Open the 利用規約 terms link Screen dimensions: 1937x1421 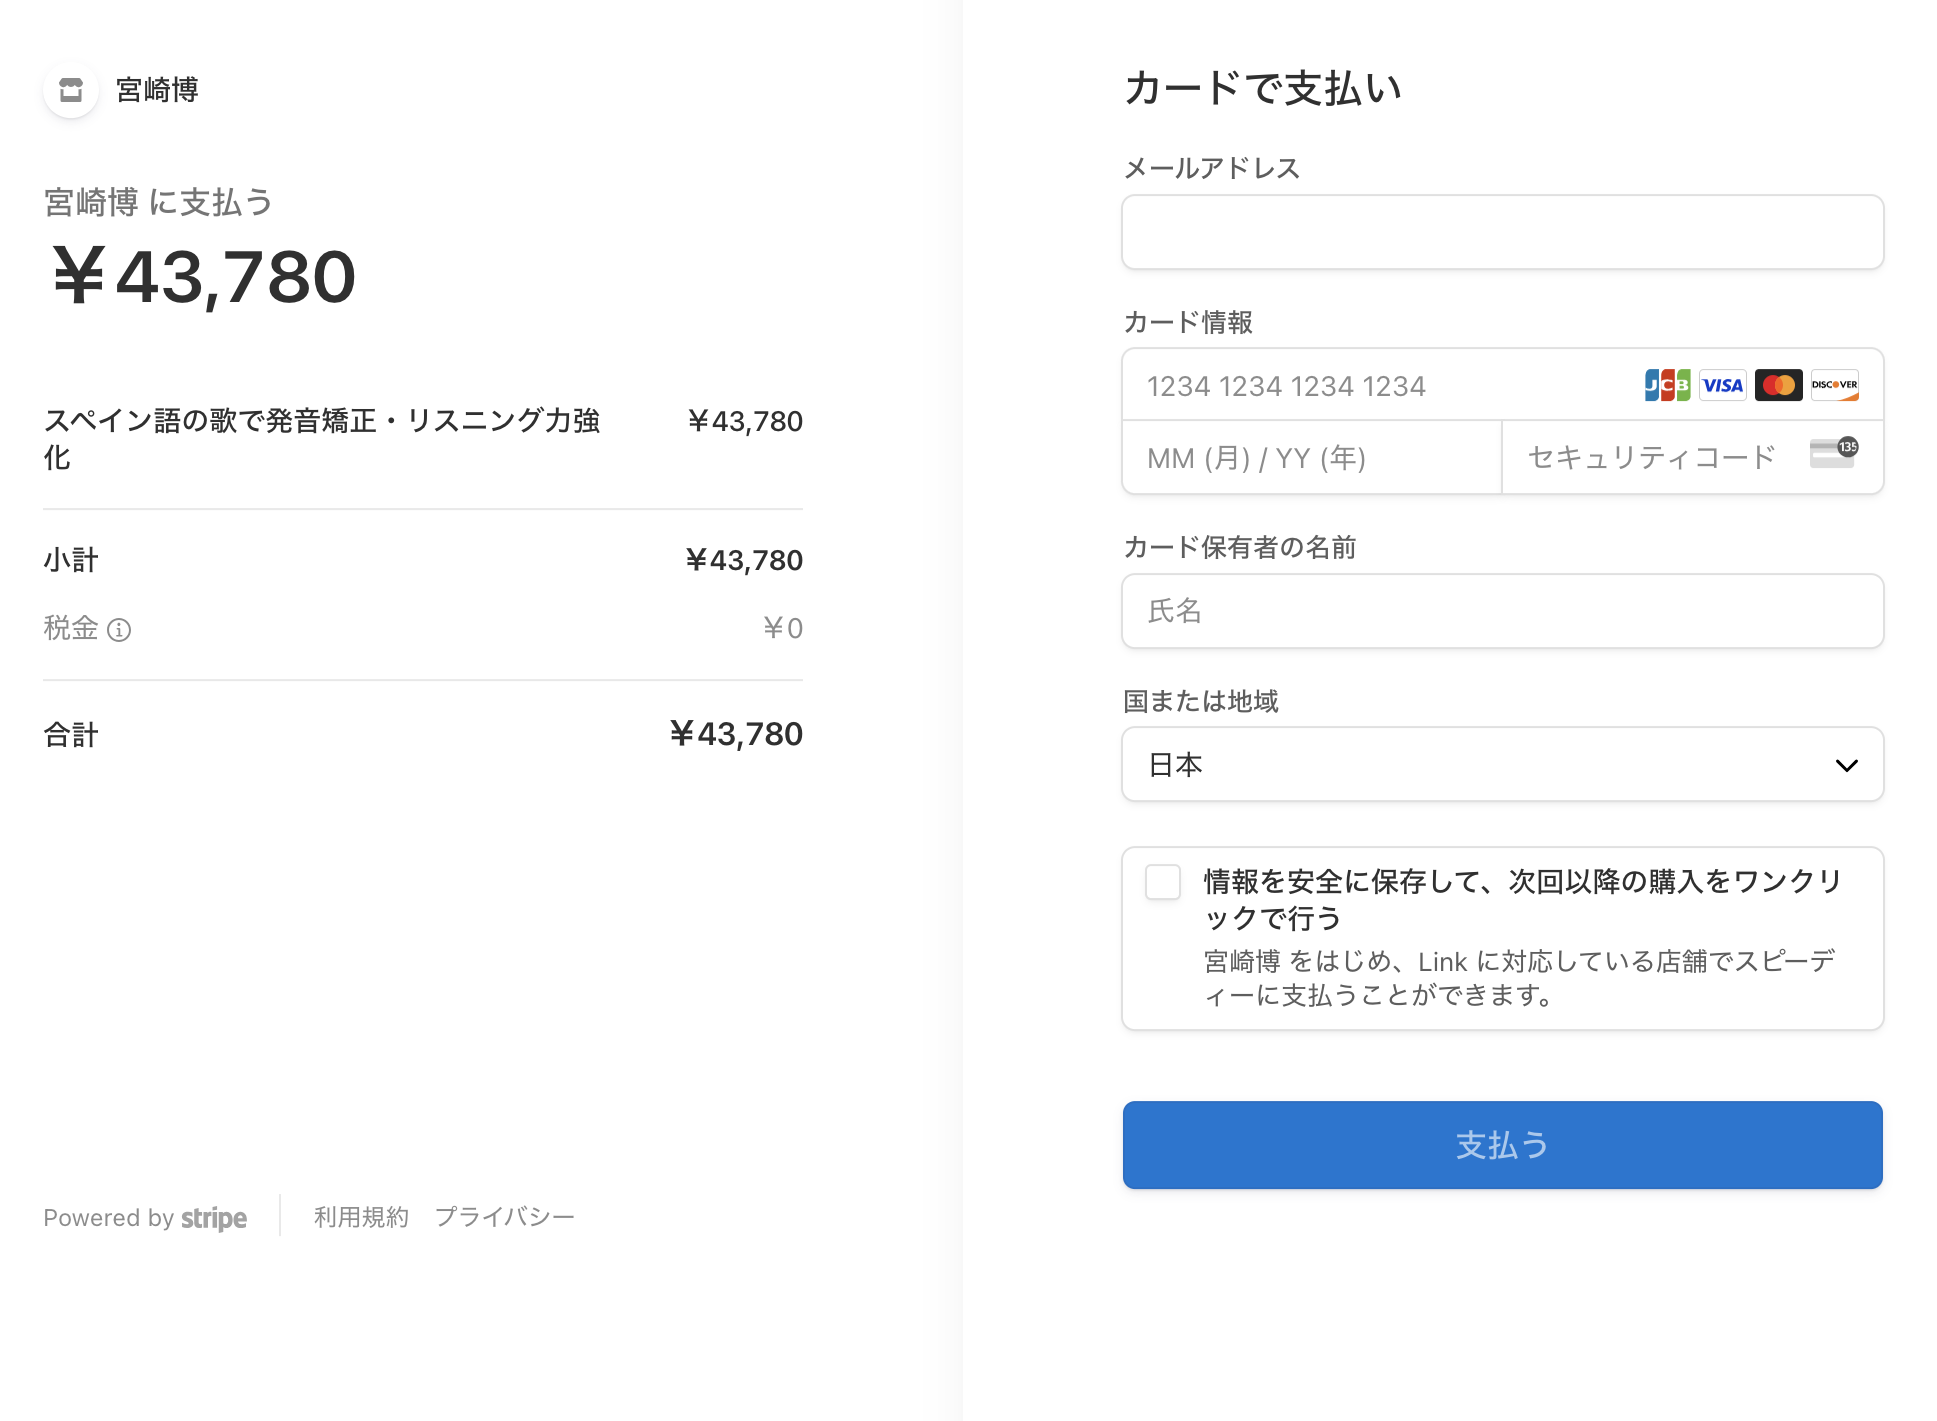[362, 1217]
